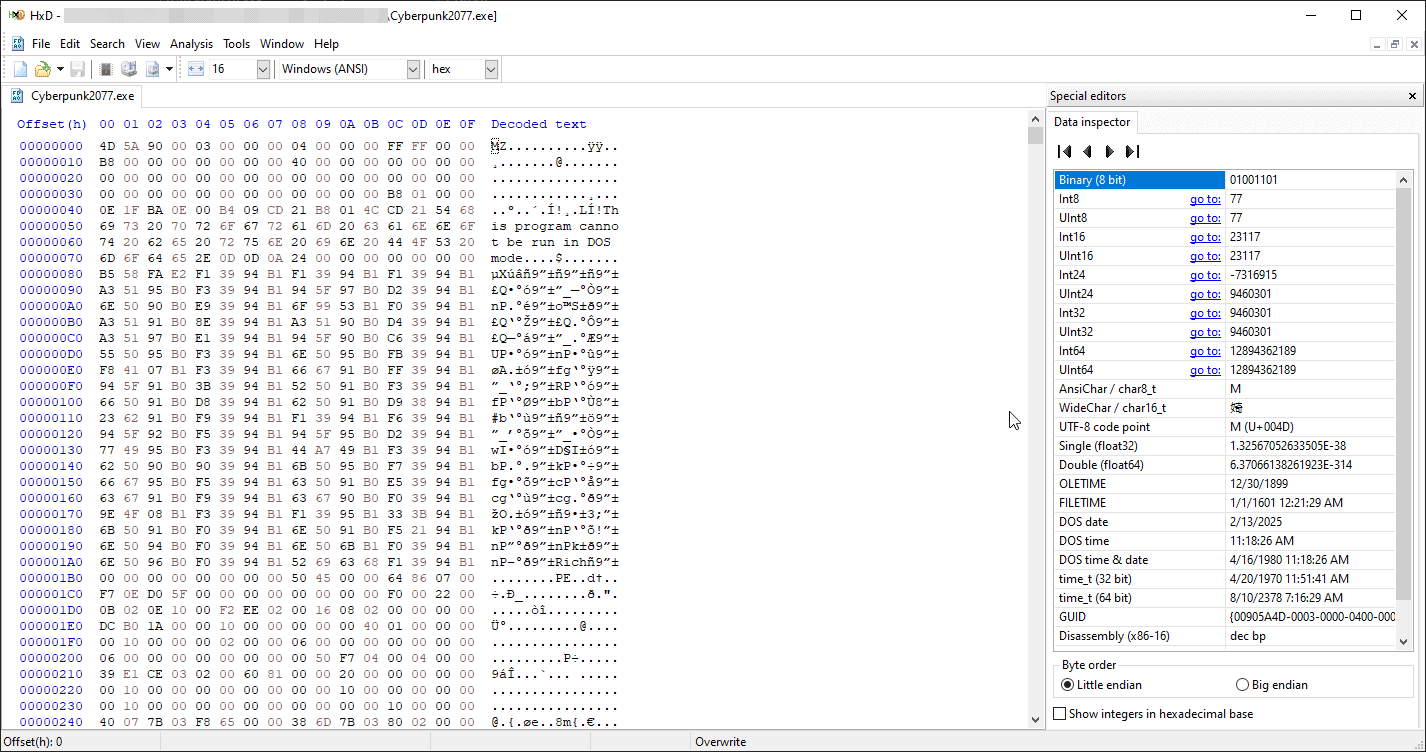Open the Edit menu
The image size is (1426, 752).
[70, 44]
